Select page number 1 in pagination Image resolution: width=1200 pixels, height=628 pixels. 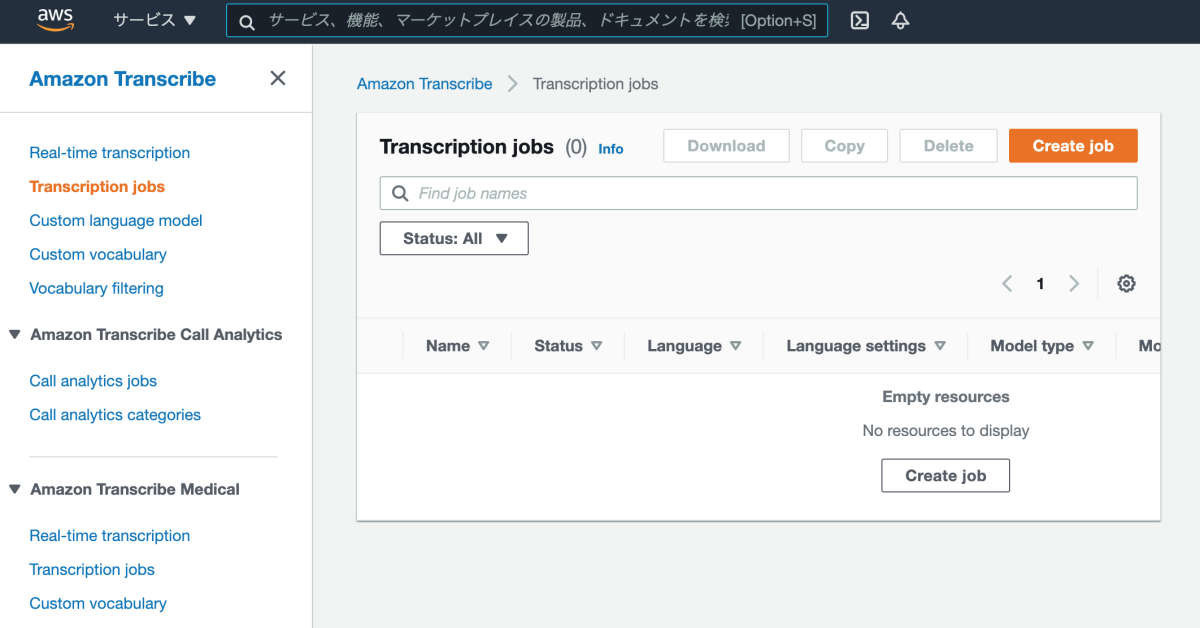point(1040,284)
